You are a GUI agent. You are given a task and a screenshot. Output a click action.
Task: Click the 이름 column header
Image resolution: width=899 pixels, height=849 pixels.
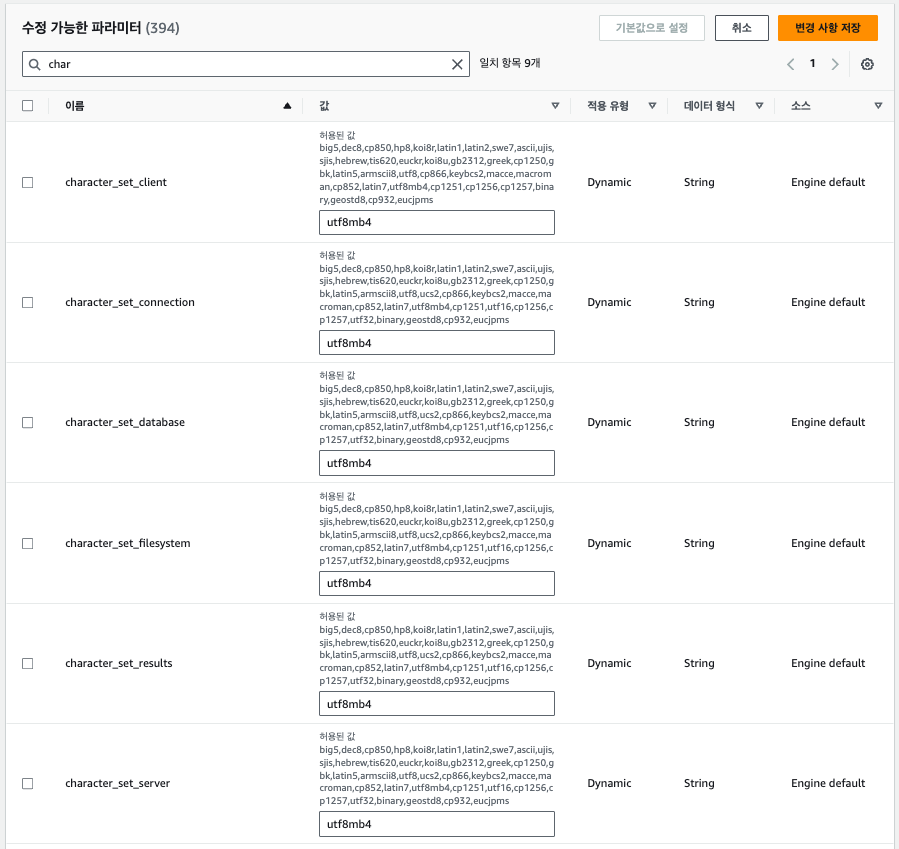coord(75,105)
